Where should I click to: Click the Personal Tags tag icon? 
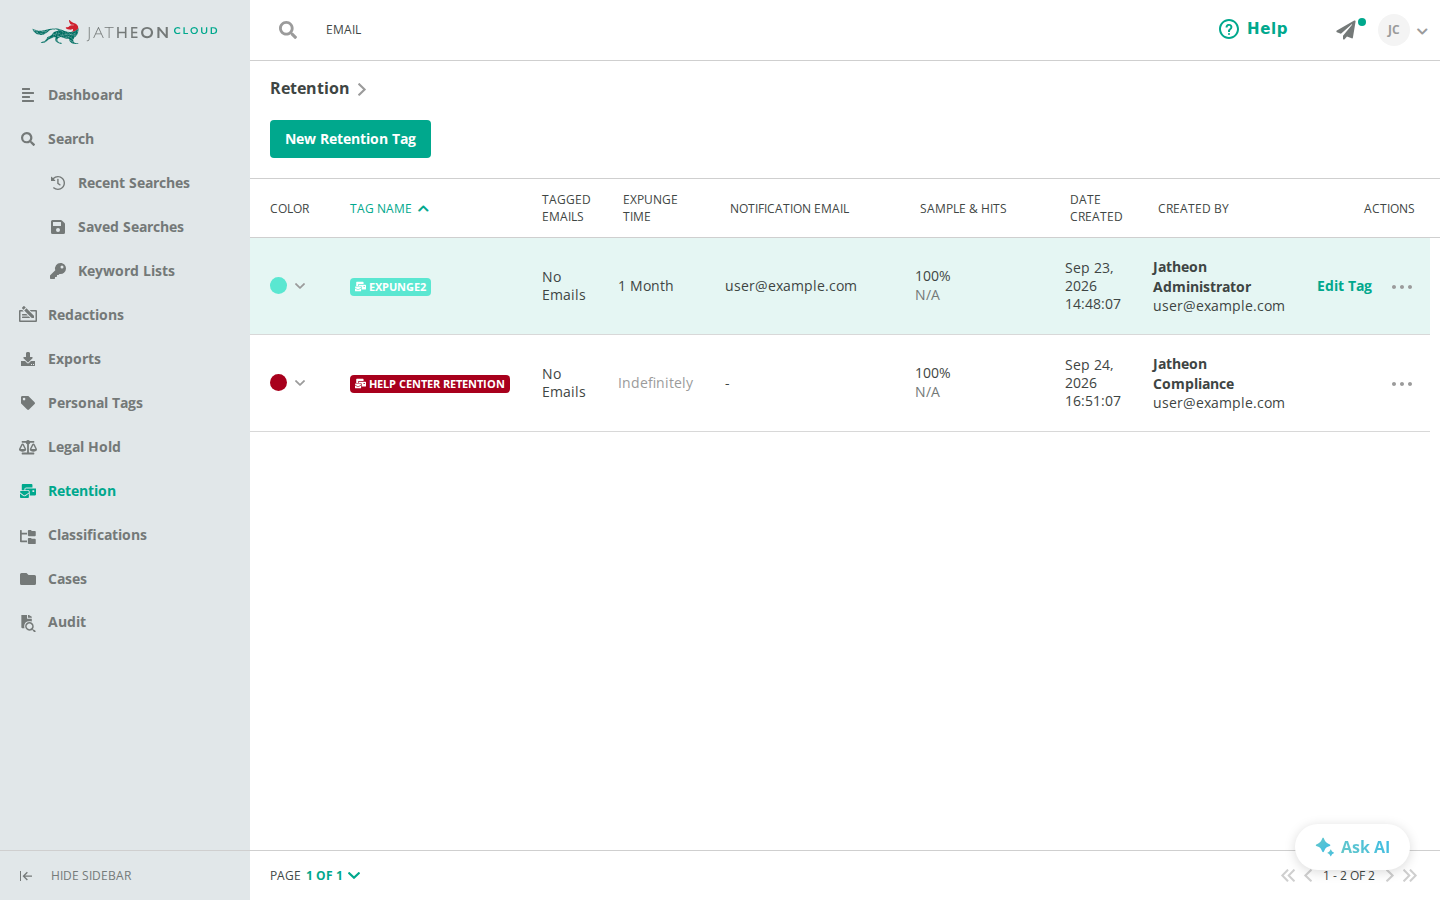(28, 403)
